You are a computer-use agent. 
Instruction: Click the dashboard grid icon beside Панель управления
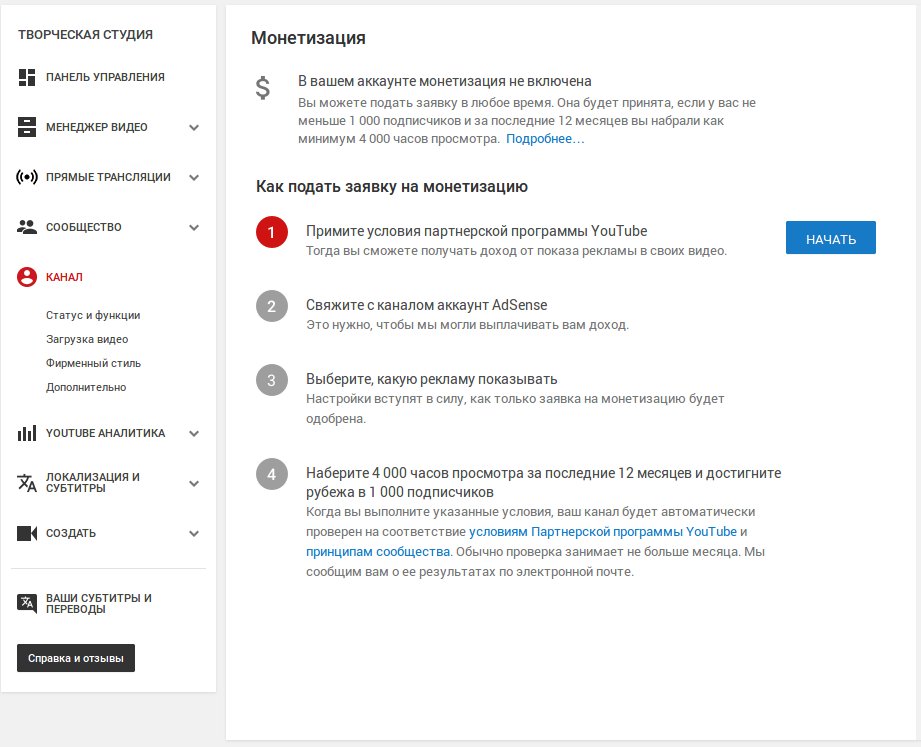point(27,77)
